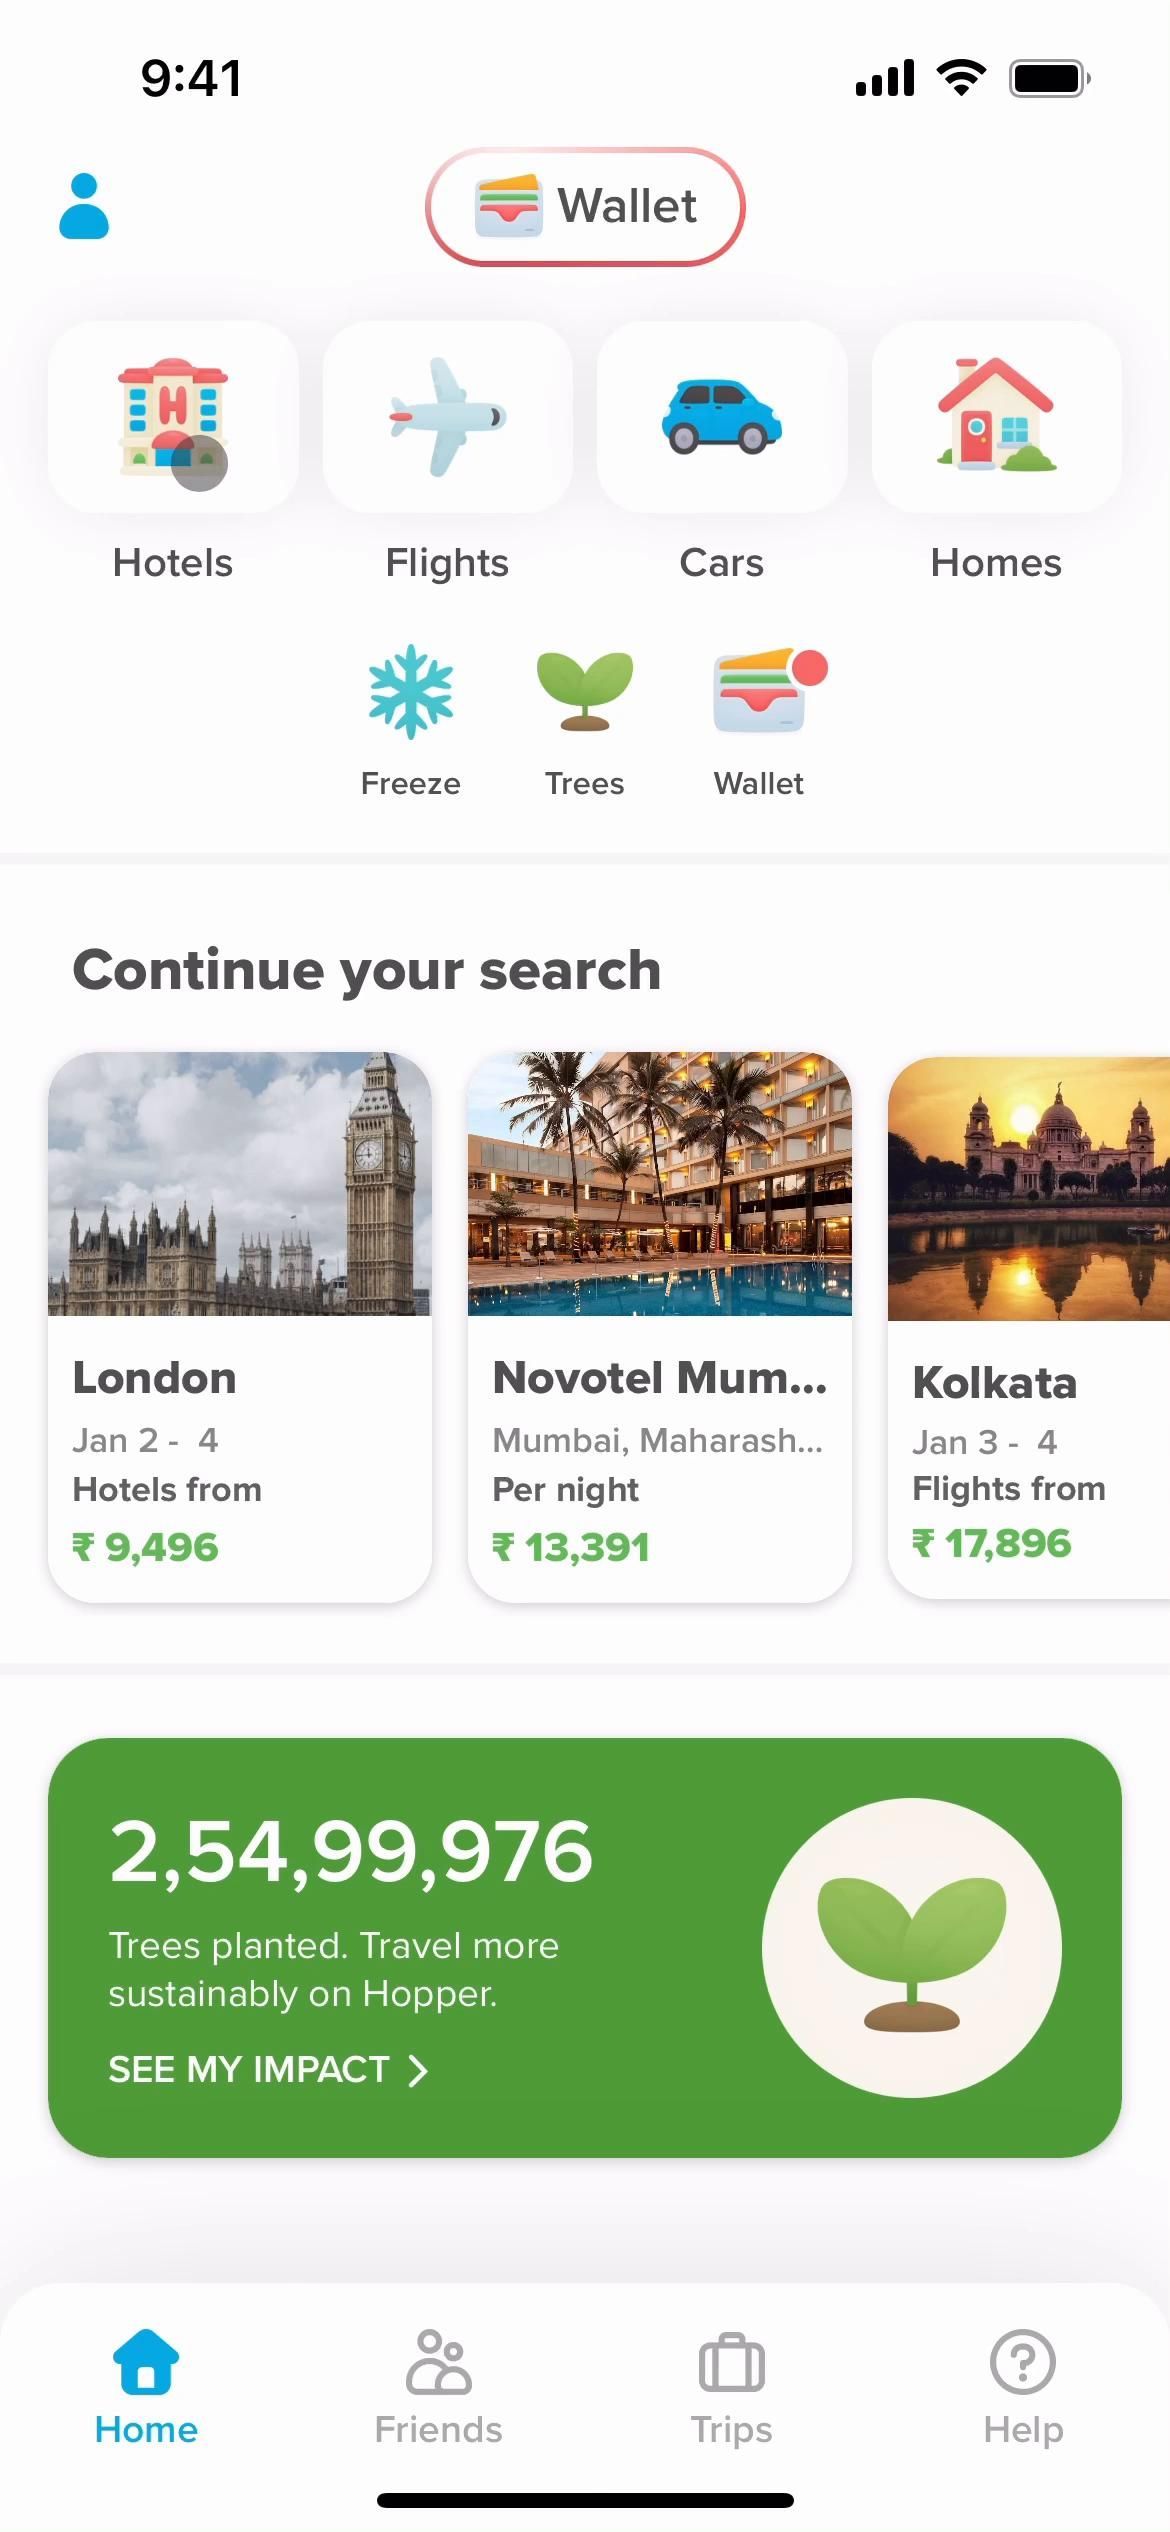
Task: Select the Flights airplane icon
Action: coord(447,417)
